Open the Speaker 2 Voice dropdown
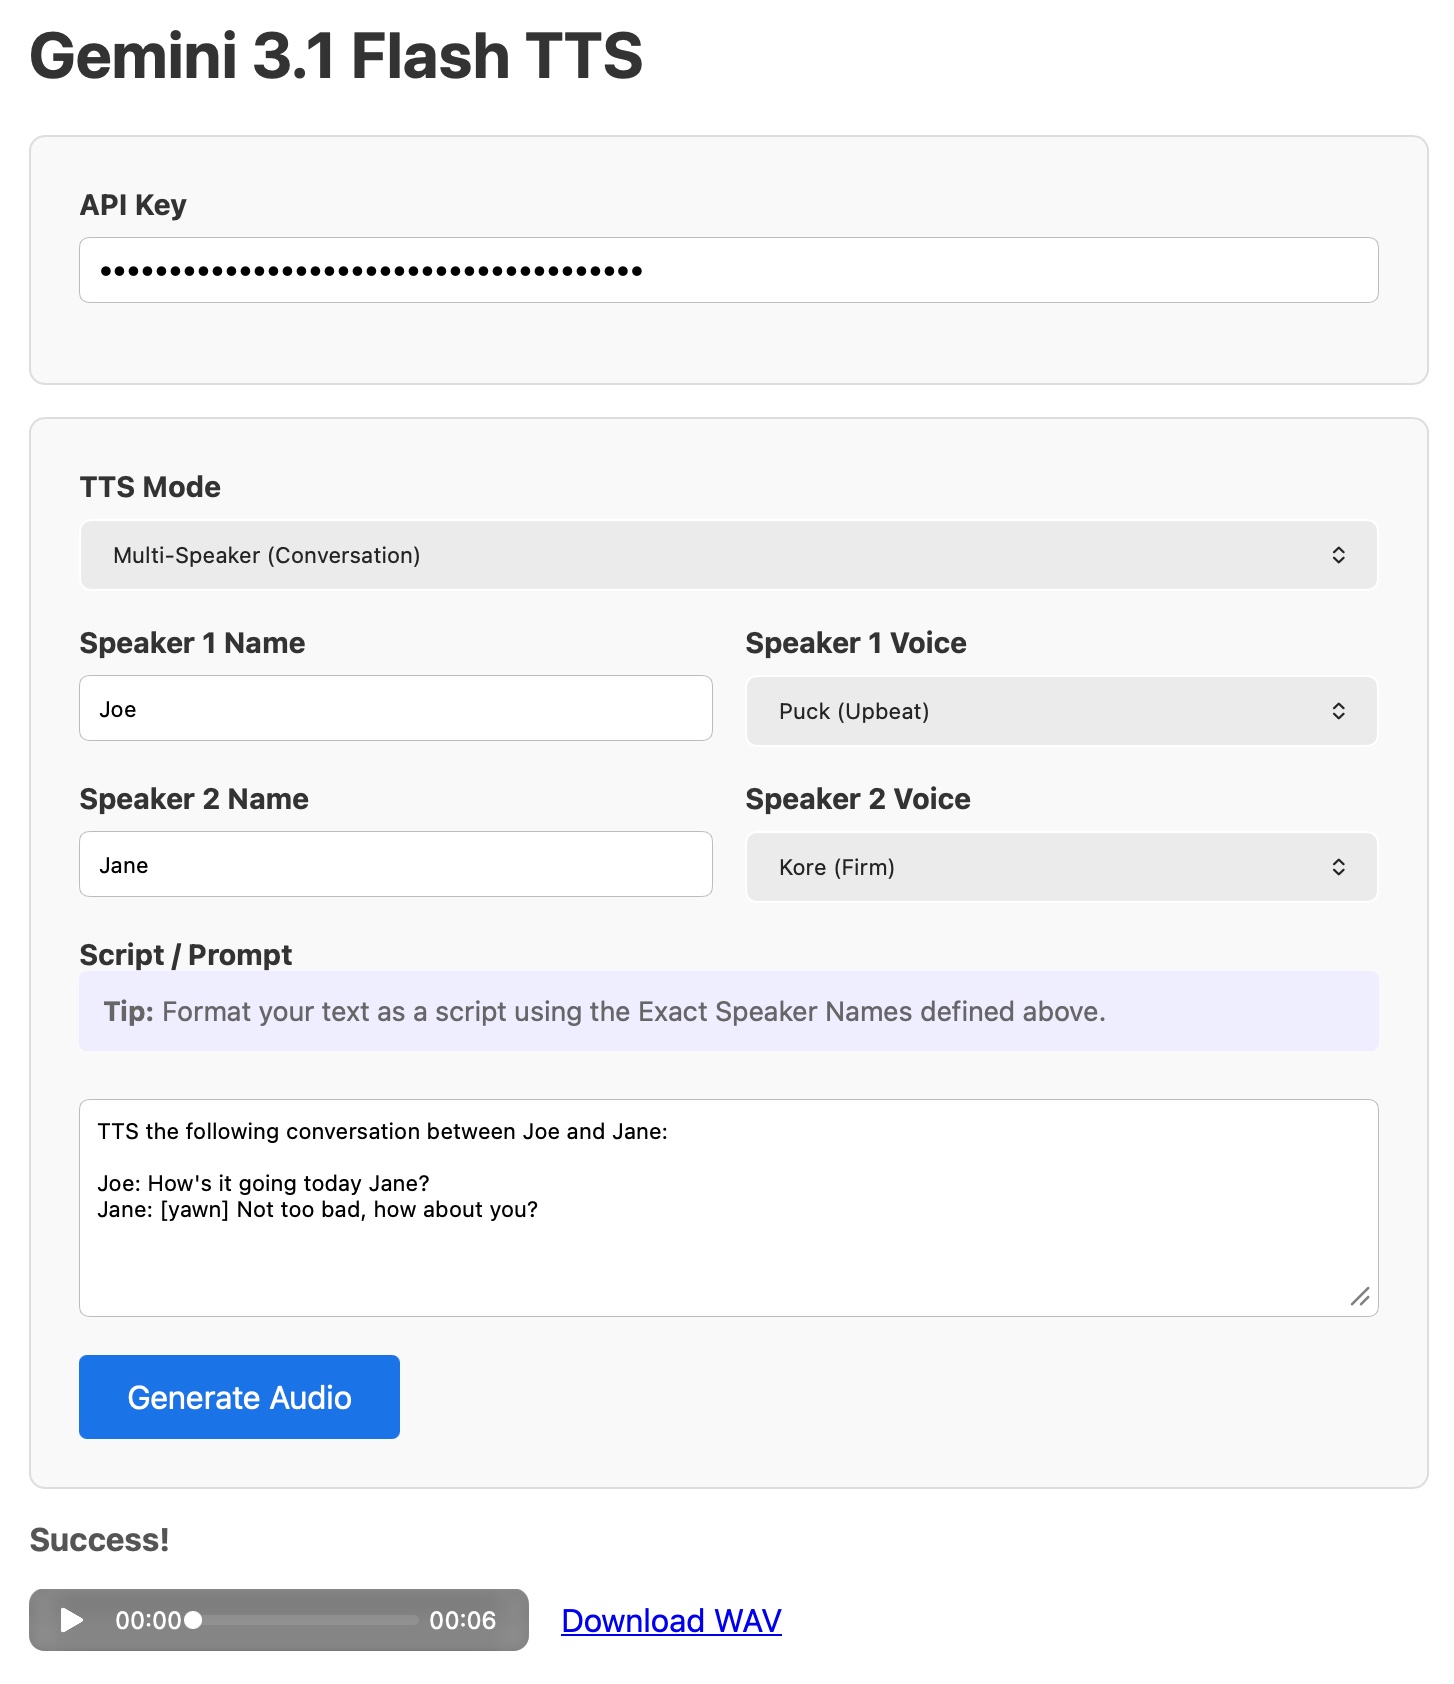 coord(1061,867)
